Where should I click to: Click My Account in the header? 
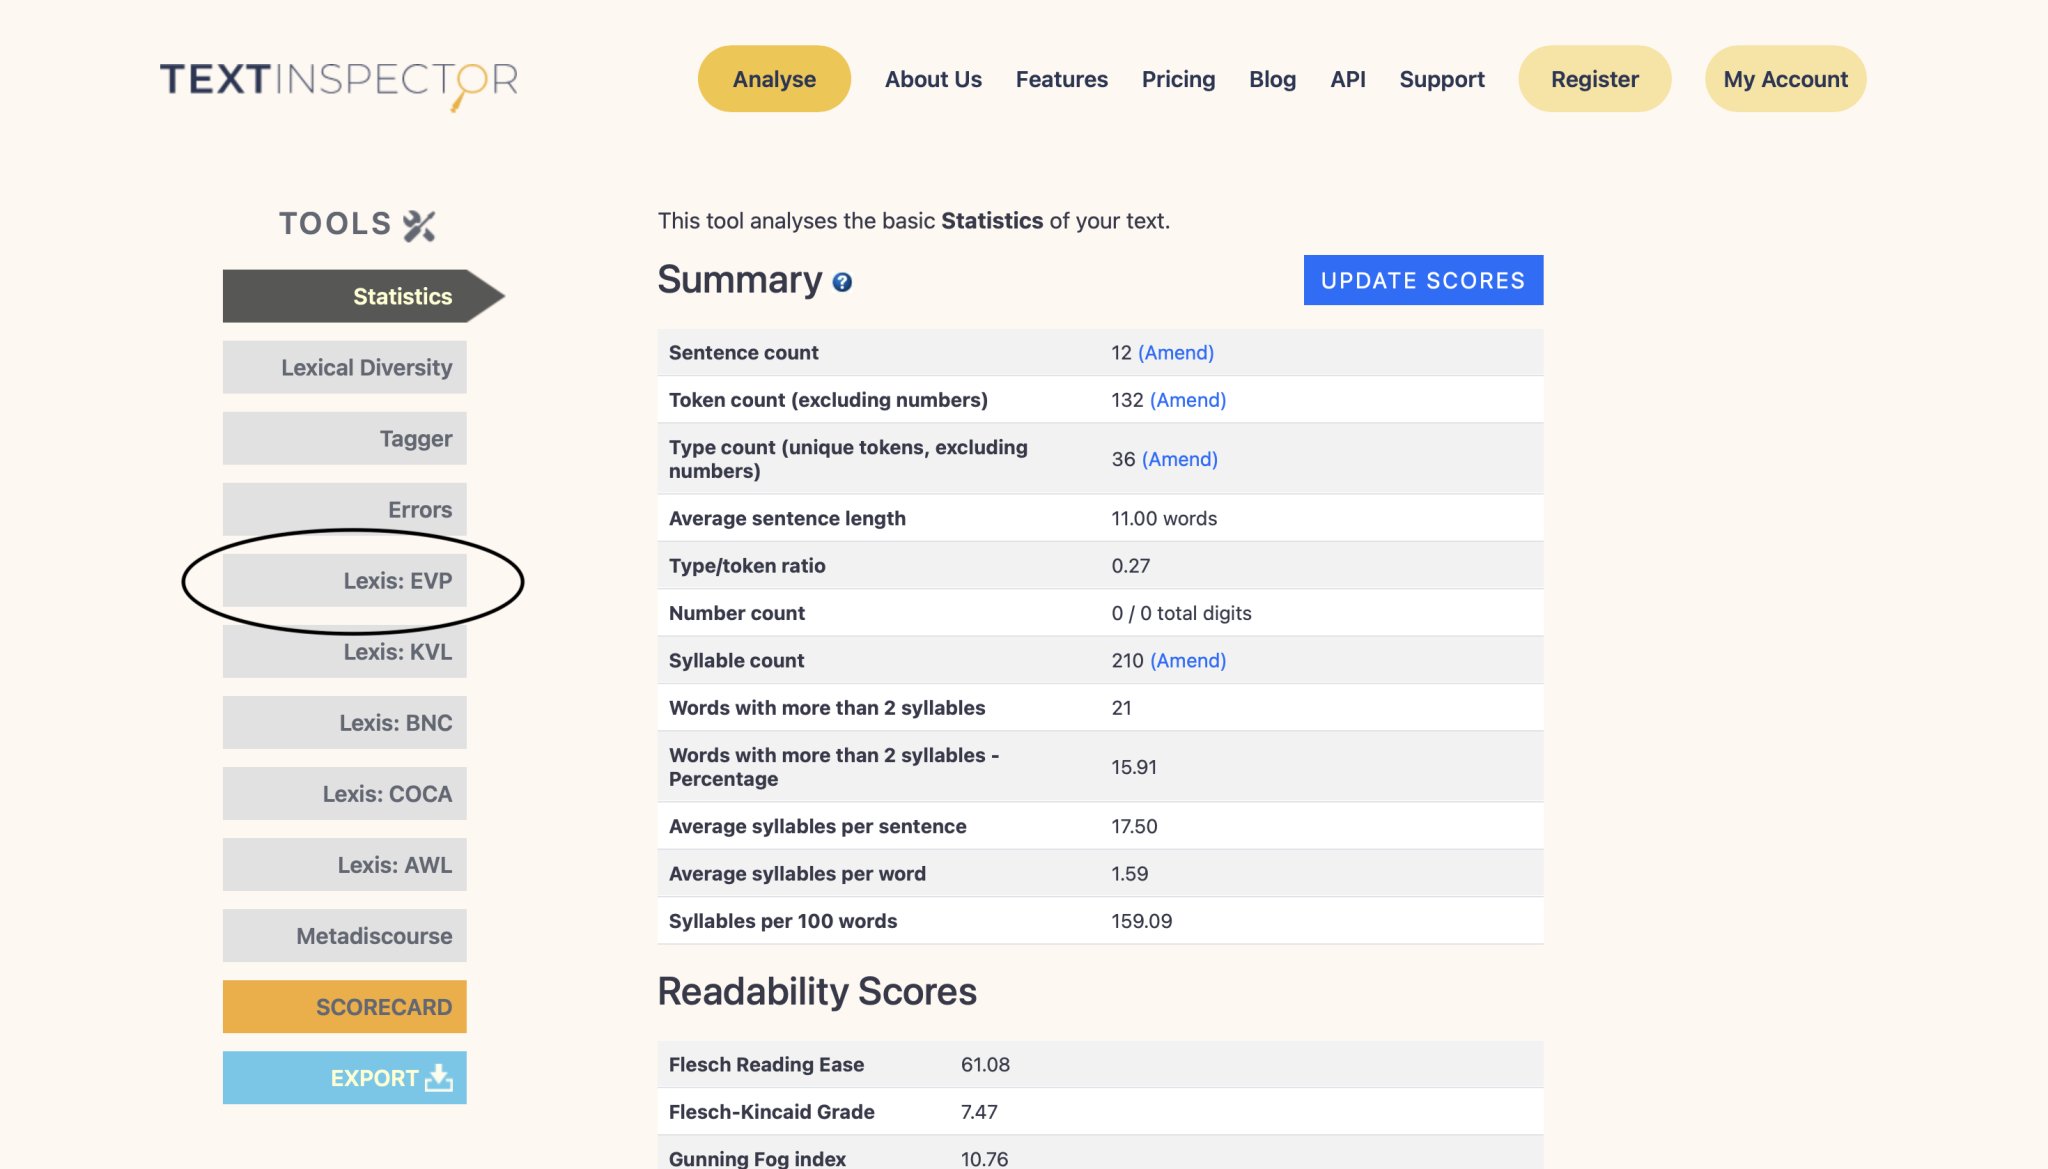(1785, 79)
